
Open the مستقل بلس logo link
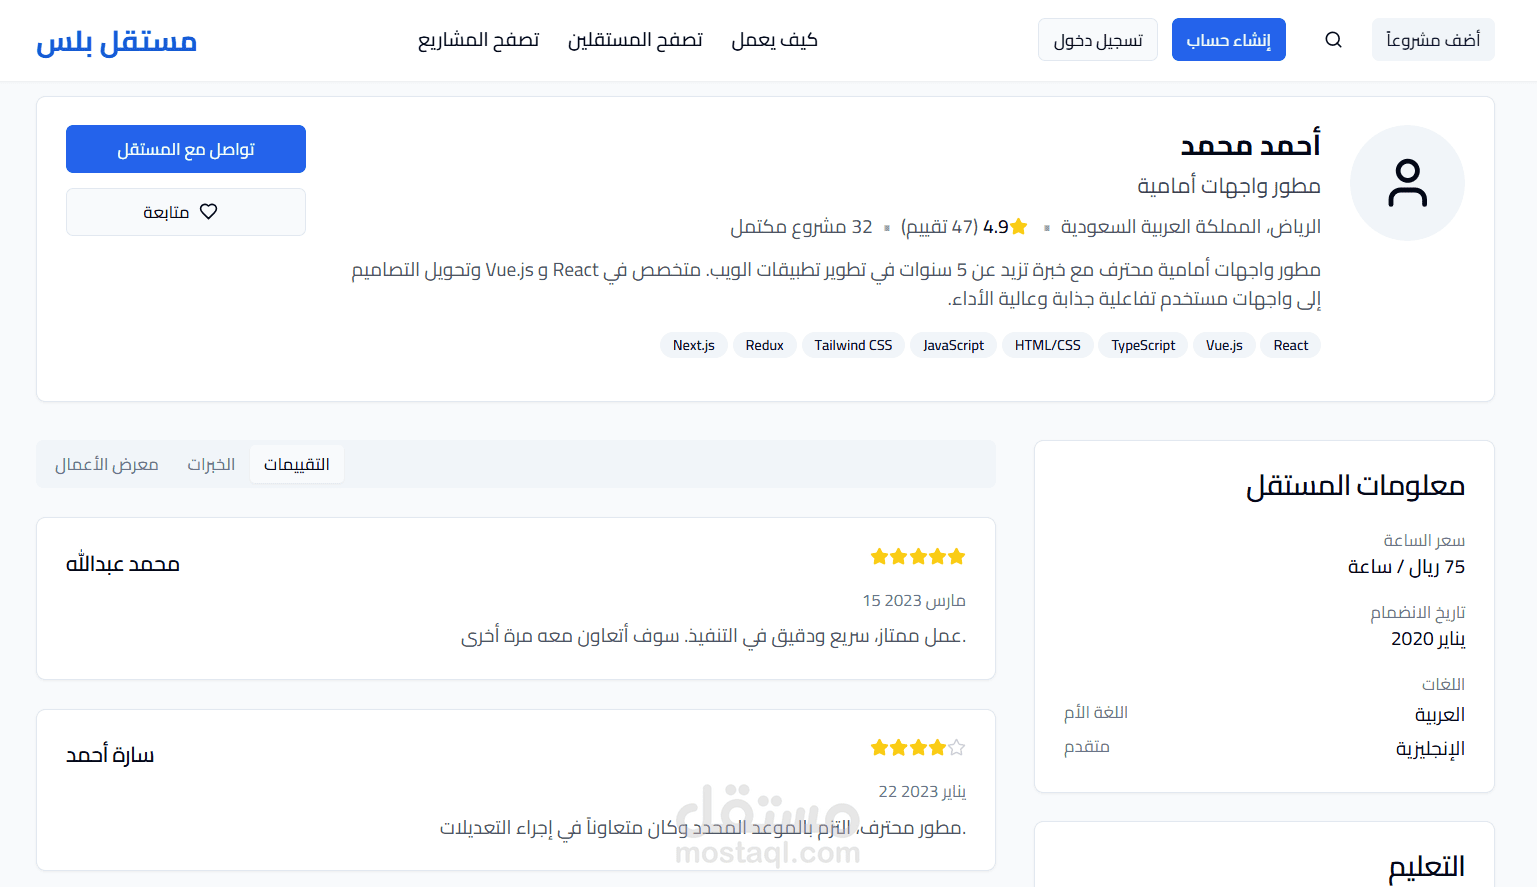pyautogui.click(x=116, y=41)
